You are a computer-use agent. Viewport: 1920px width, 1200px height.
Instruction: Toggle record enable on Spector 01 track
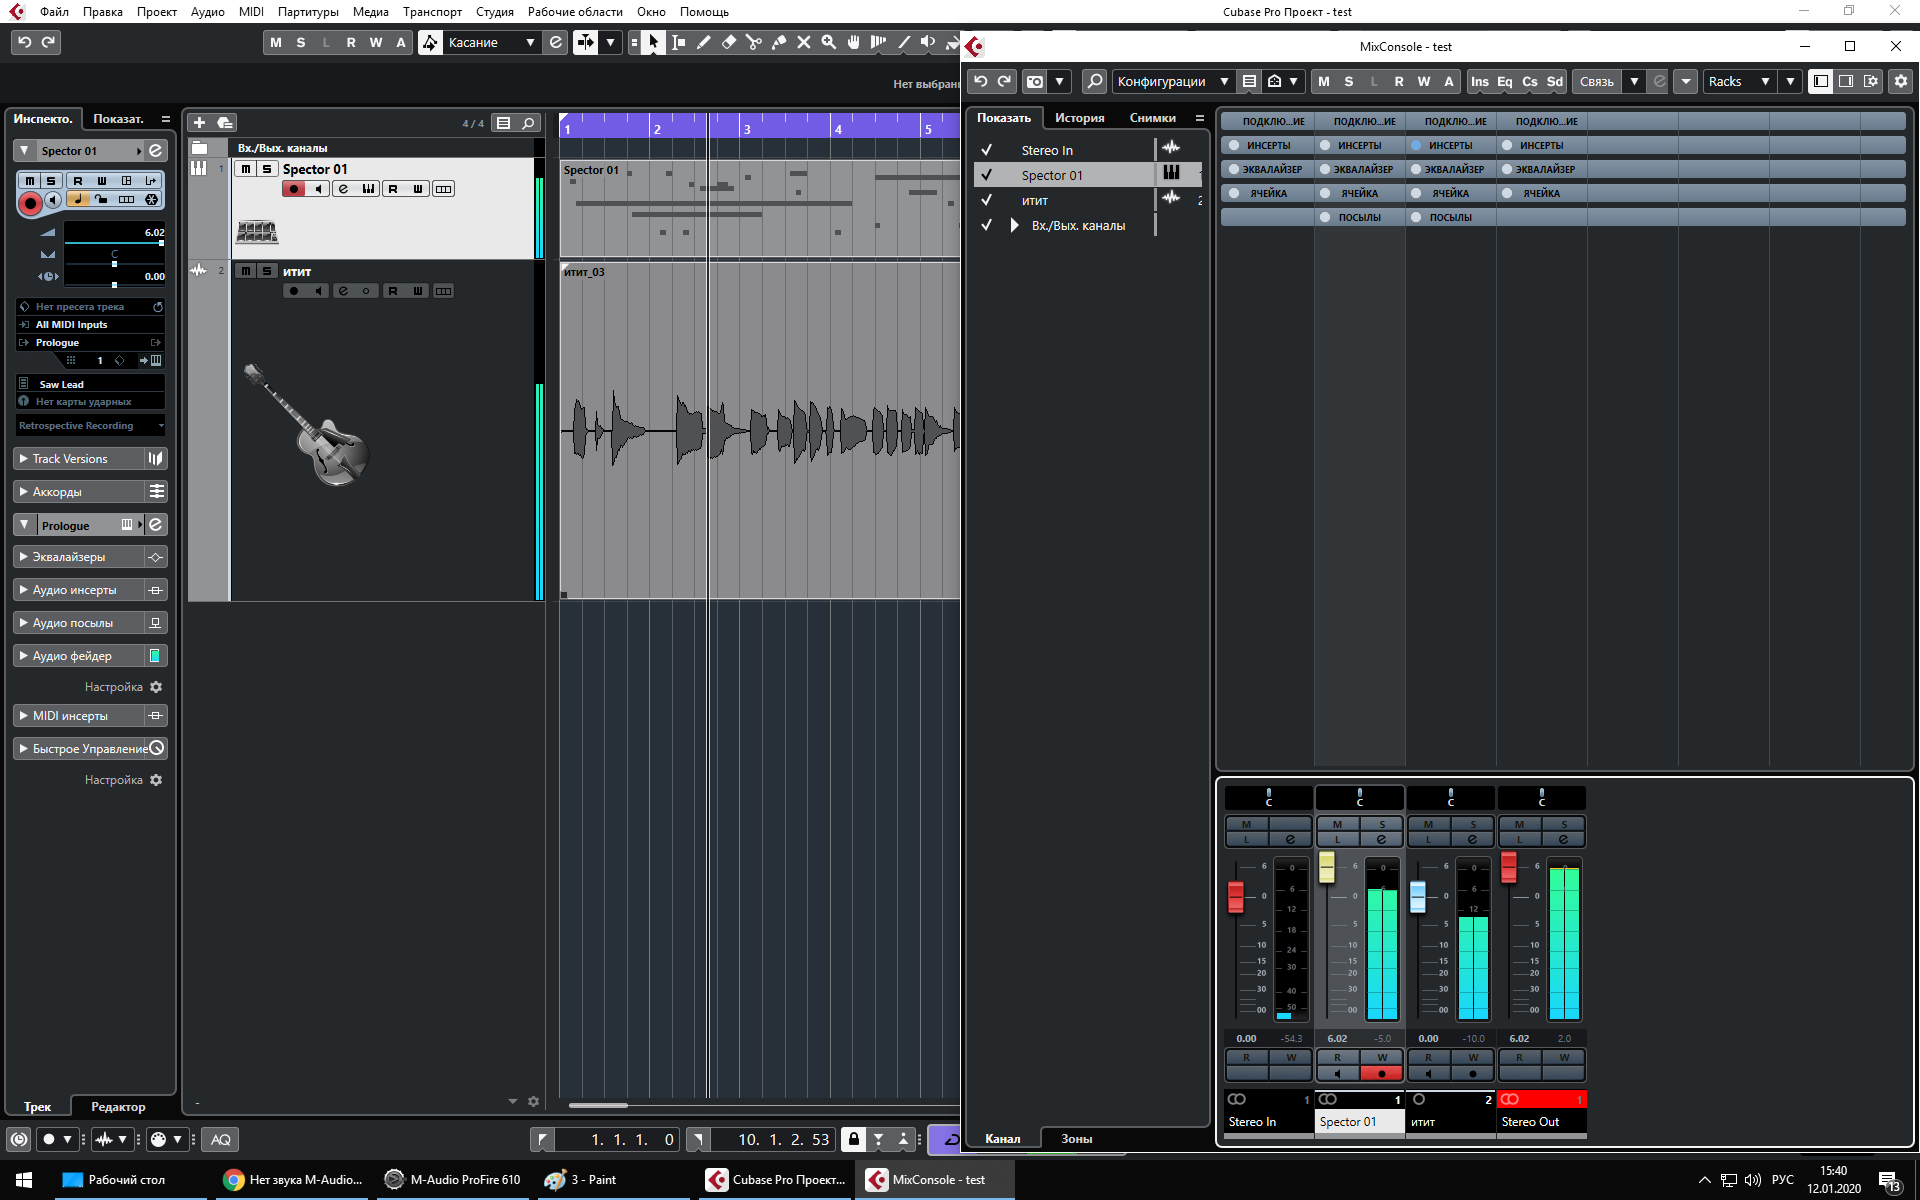(293, 189)
